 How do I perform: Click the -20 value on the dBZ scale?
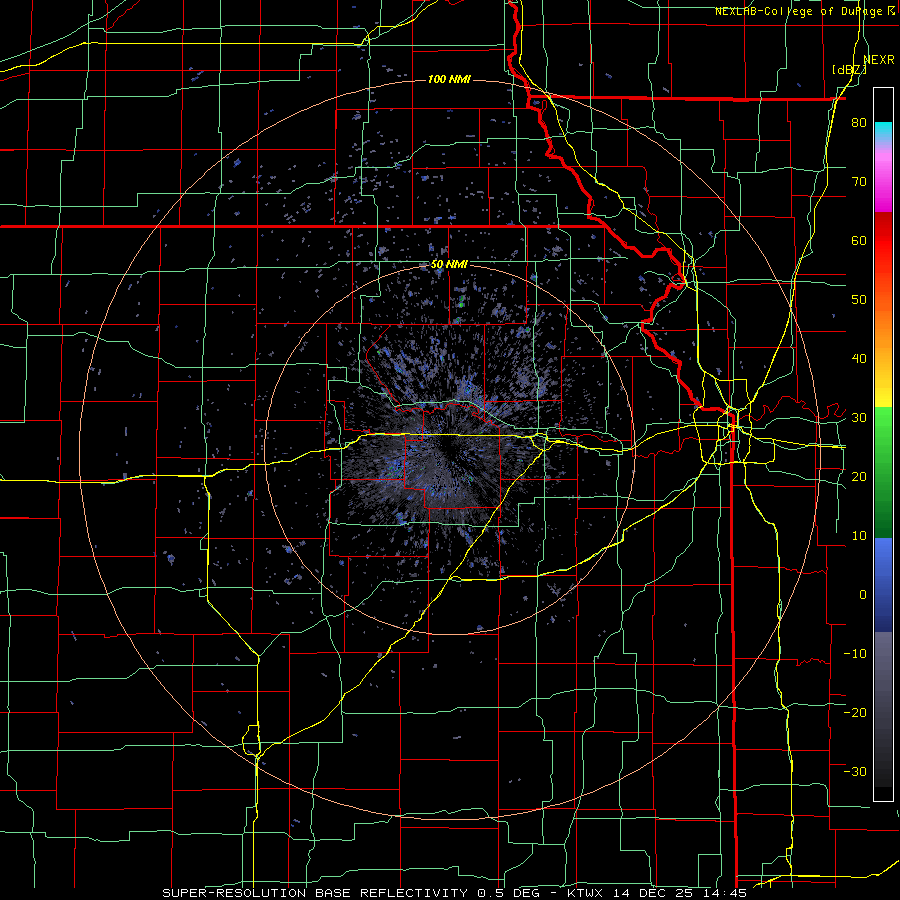[x=855, y=712]
